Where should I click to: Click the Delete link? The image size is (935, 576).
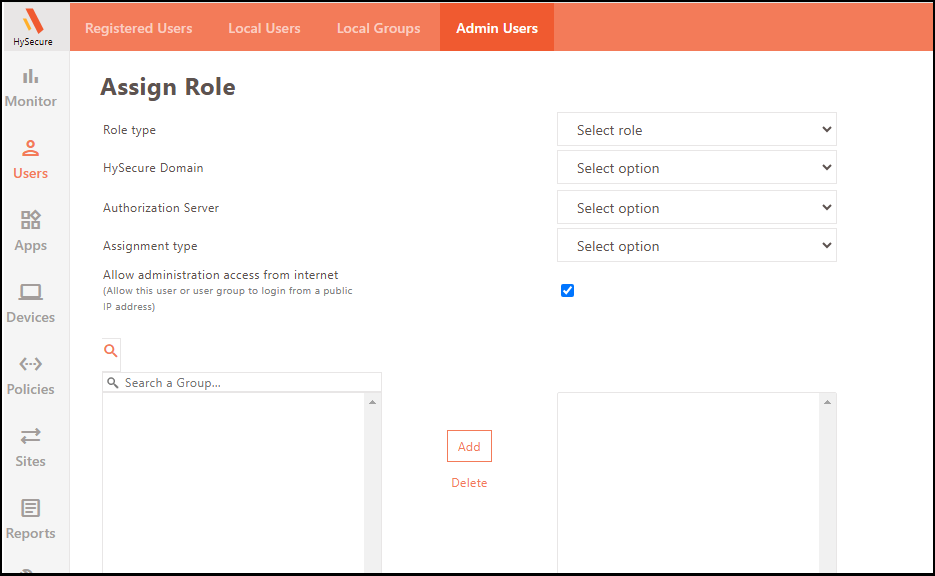(x=469, y=483)
